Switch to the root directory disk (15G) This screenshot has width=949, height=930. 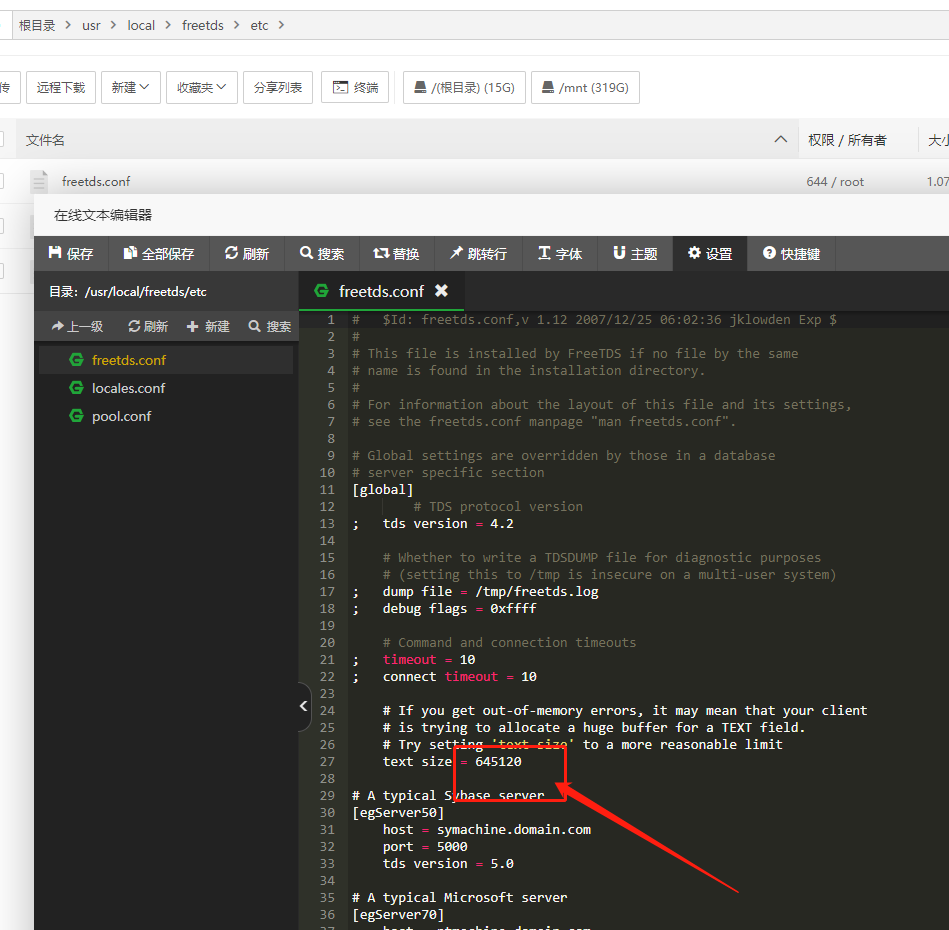464,87
